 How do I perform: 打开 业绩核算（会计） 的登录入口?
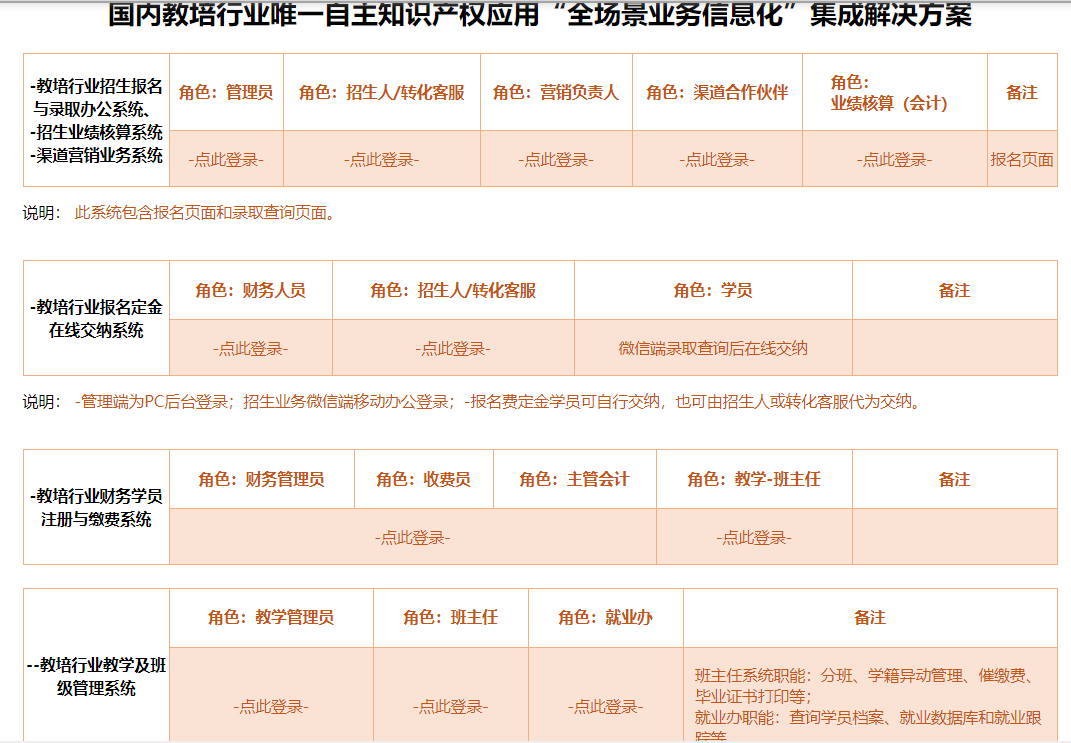[893, 158]
